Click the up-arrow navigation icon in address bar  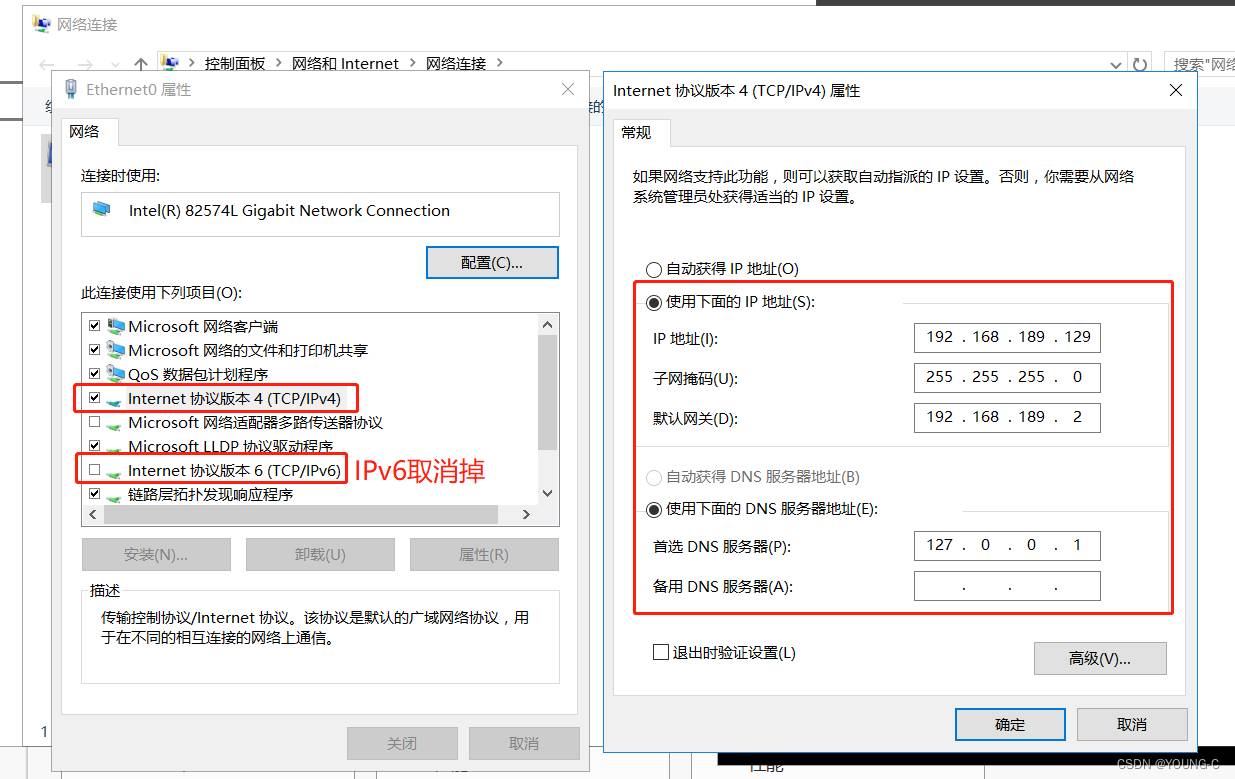coord(140,64)
